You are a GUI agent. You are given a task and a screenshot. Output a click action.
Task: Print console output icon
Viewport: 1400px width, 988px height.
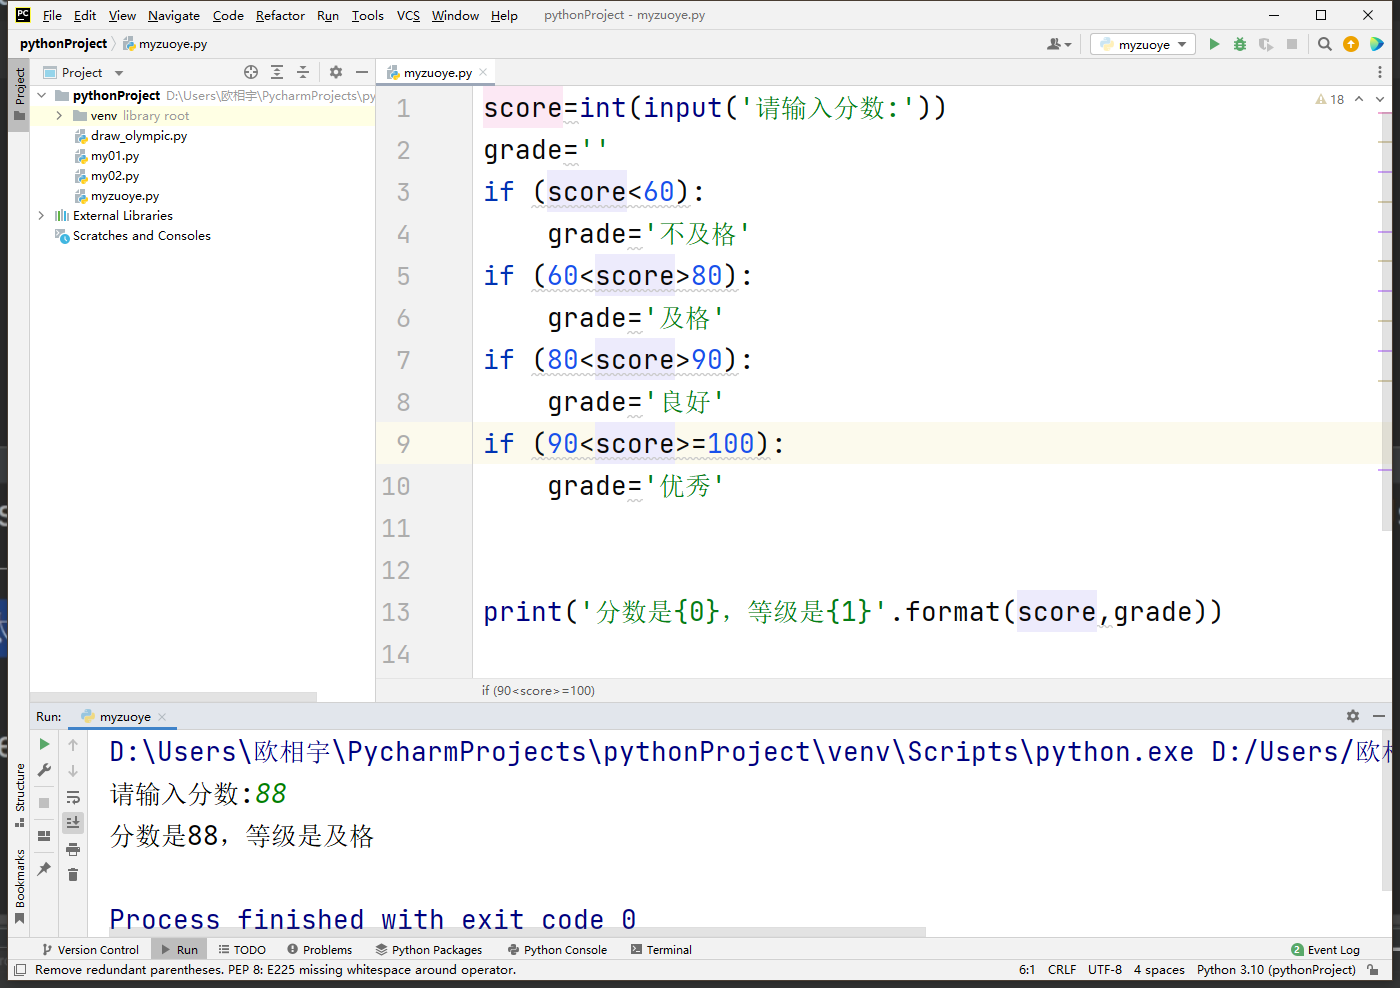[73, 849]
